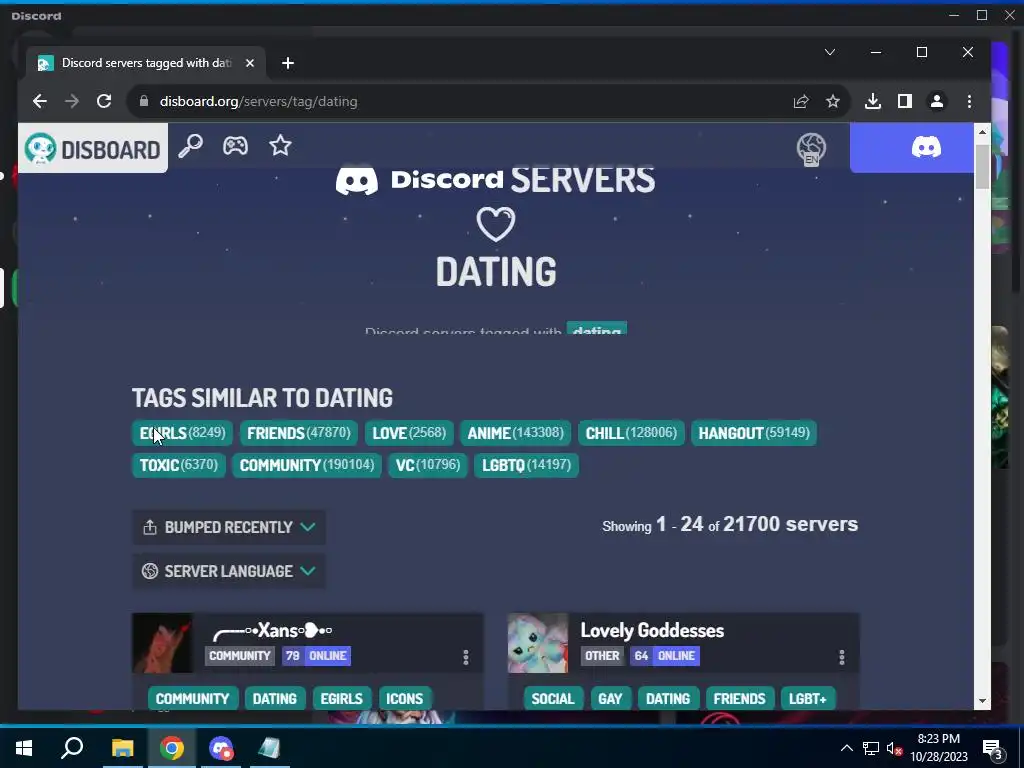Image resolution: width=1024 pixels, height=768 pixels.
Task: Open the Chrome three-dot menu
Action: point(969,101)
